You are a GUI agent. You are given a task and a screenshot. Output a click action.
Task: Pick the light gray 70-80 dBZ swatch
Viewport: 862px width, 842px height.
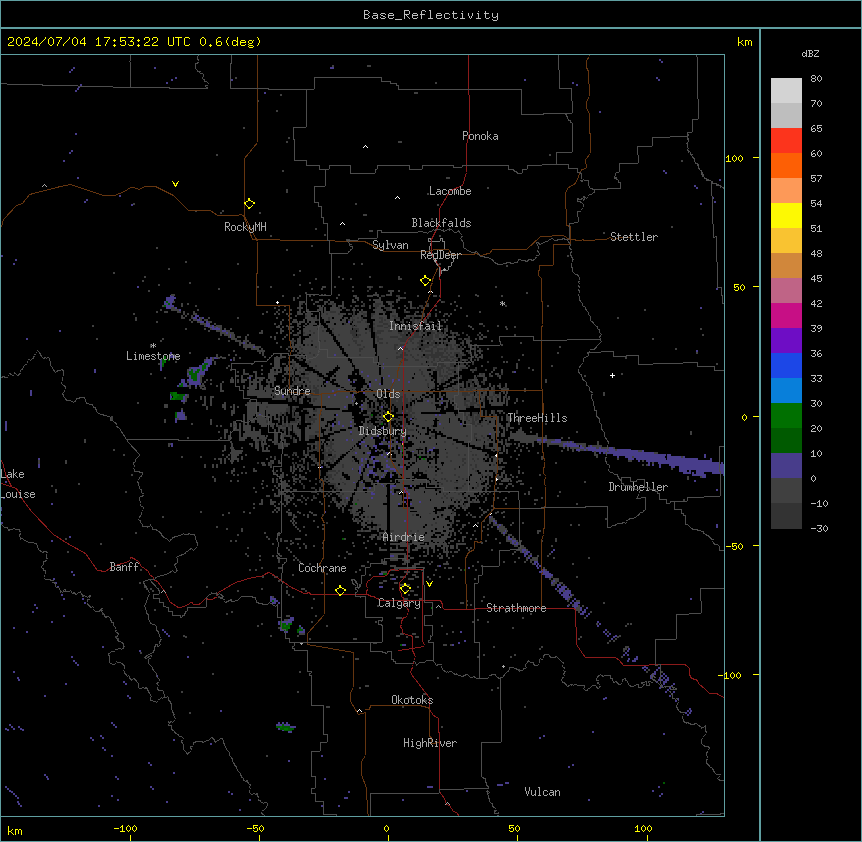[x=786, y=91]
